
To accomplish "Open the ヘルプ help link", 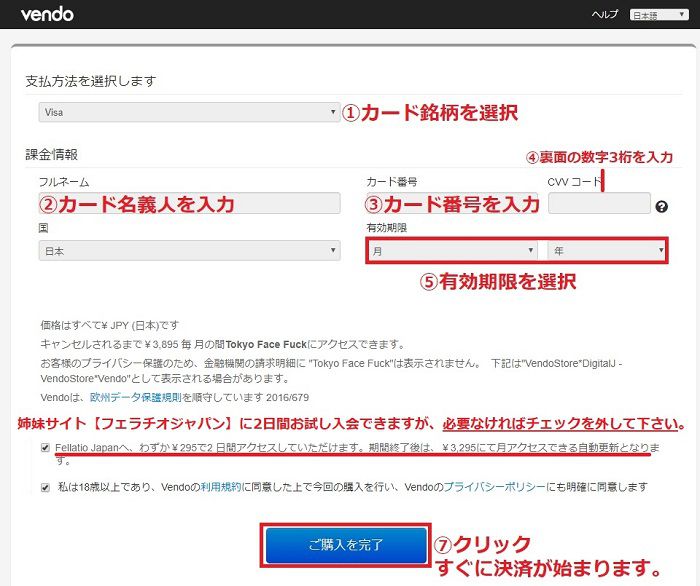I will (605, 14).
